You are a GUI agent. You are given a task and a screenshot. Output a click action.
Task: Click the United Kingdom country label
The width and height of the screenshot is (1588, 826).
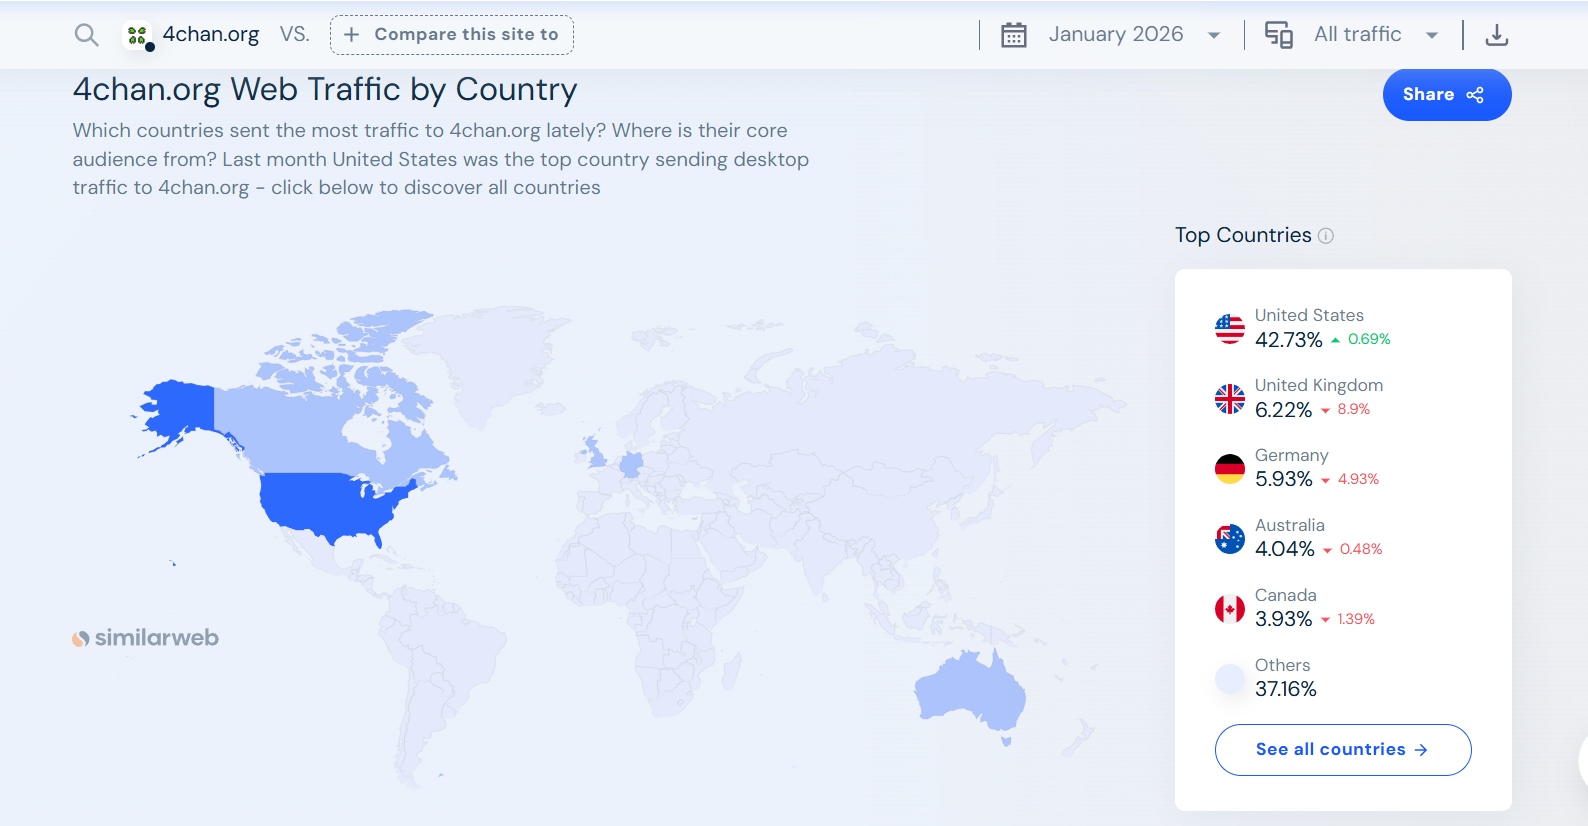pyautogui.click(x=1319, y=385)
